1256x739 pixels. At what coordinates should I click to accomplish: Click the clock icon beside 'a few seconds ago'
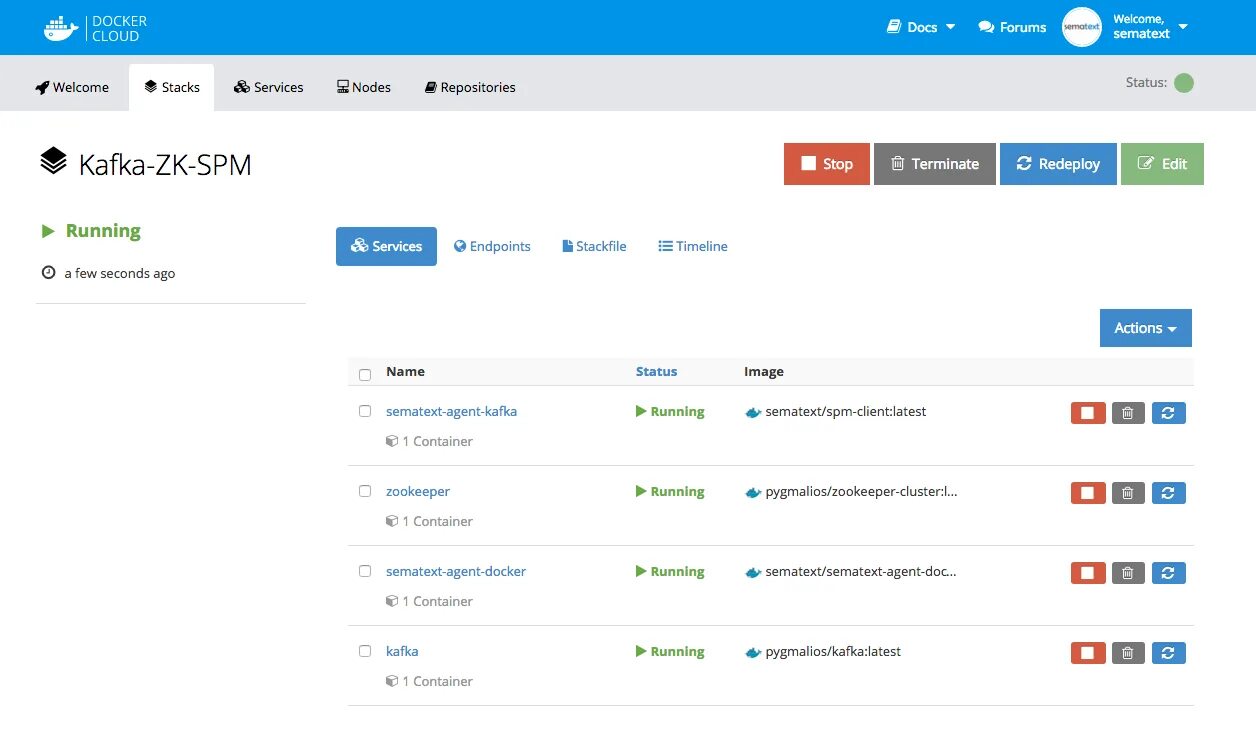point(48,272)
